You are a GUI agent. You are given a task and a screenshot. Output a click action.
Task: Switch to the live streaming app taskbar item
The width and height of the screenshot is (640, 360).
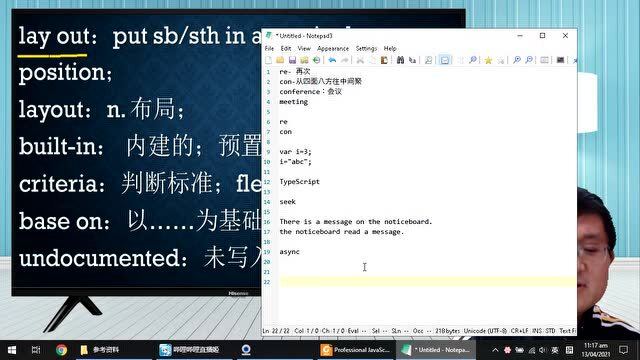pos(194,350)
